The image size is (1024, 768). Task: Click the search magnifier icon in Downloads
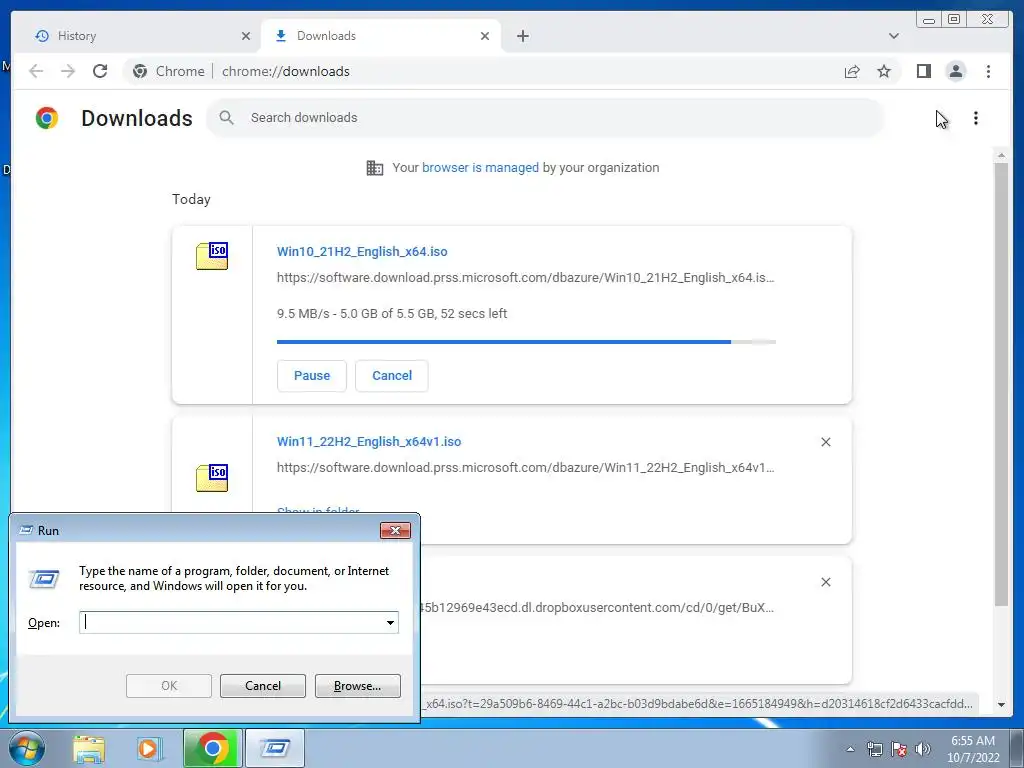tap(227, 118)
